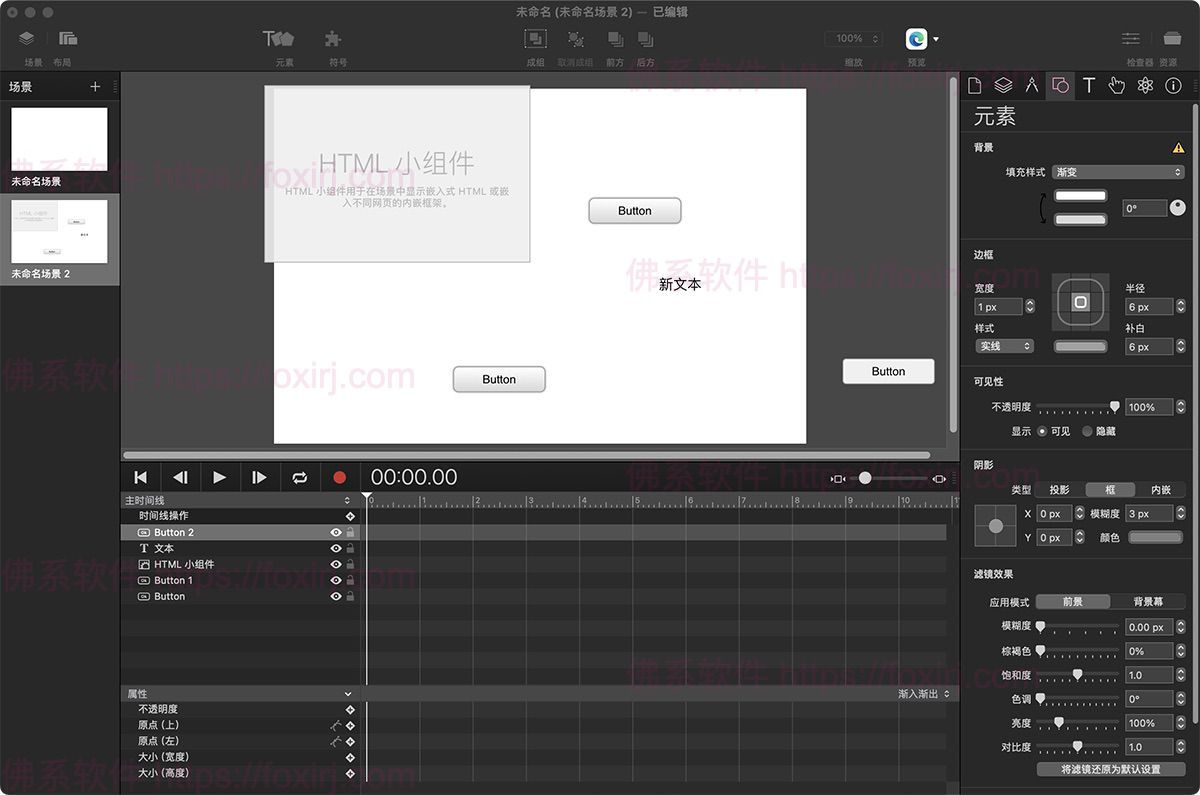The image size is (1200, 795).
Task: Toggle lock on the 文本 layer
Action: click(x=350, y=549)
